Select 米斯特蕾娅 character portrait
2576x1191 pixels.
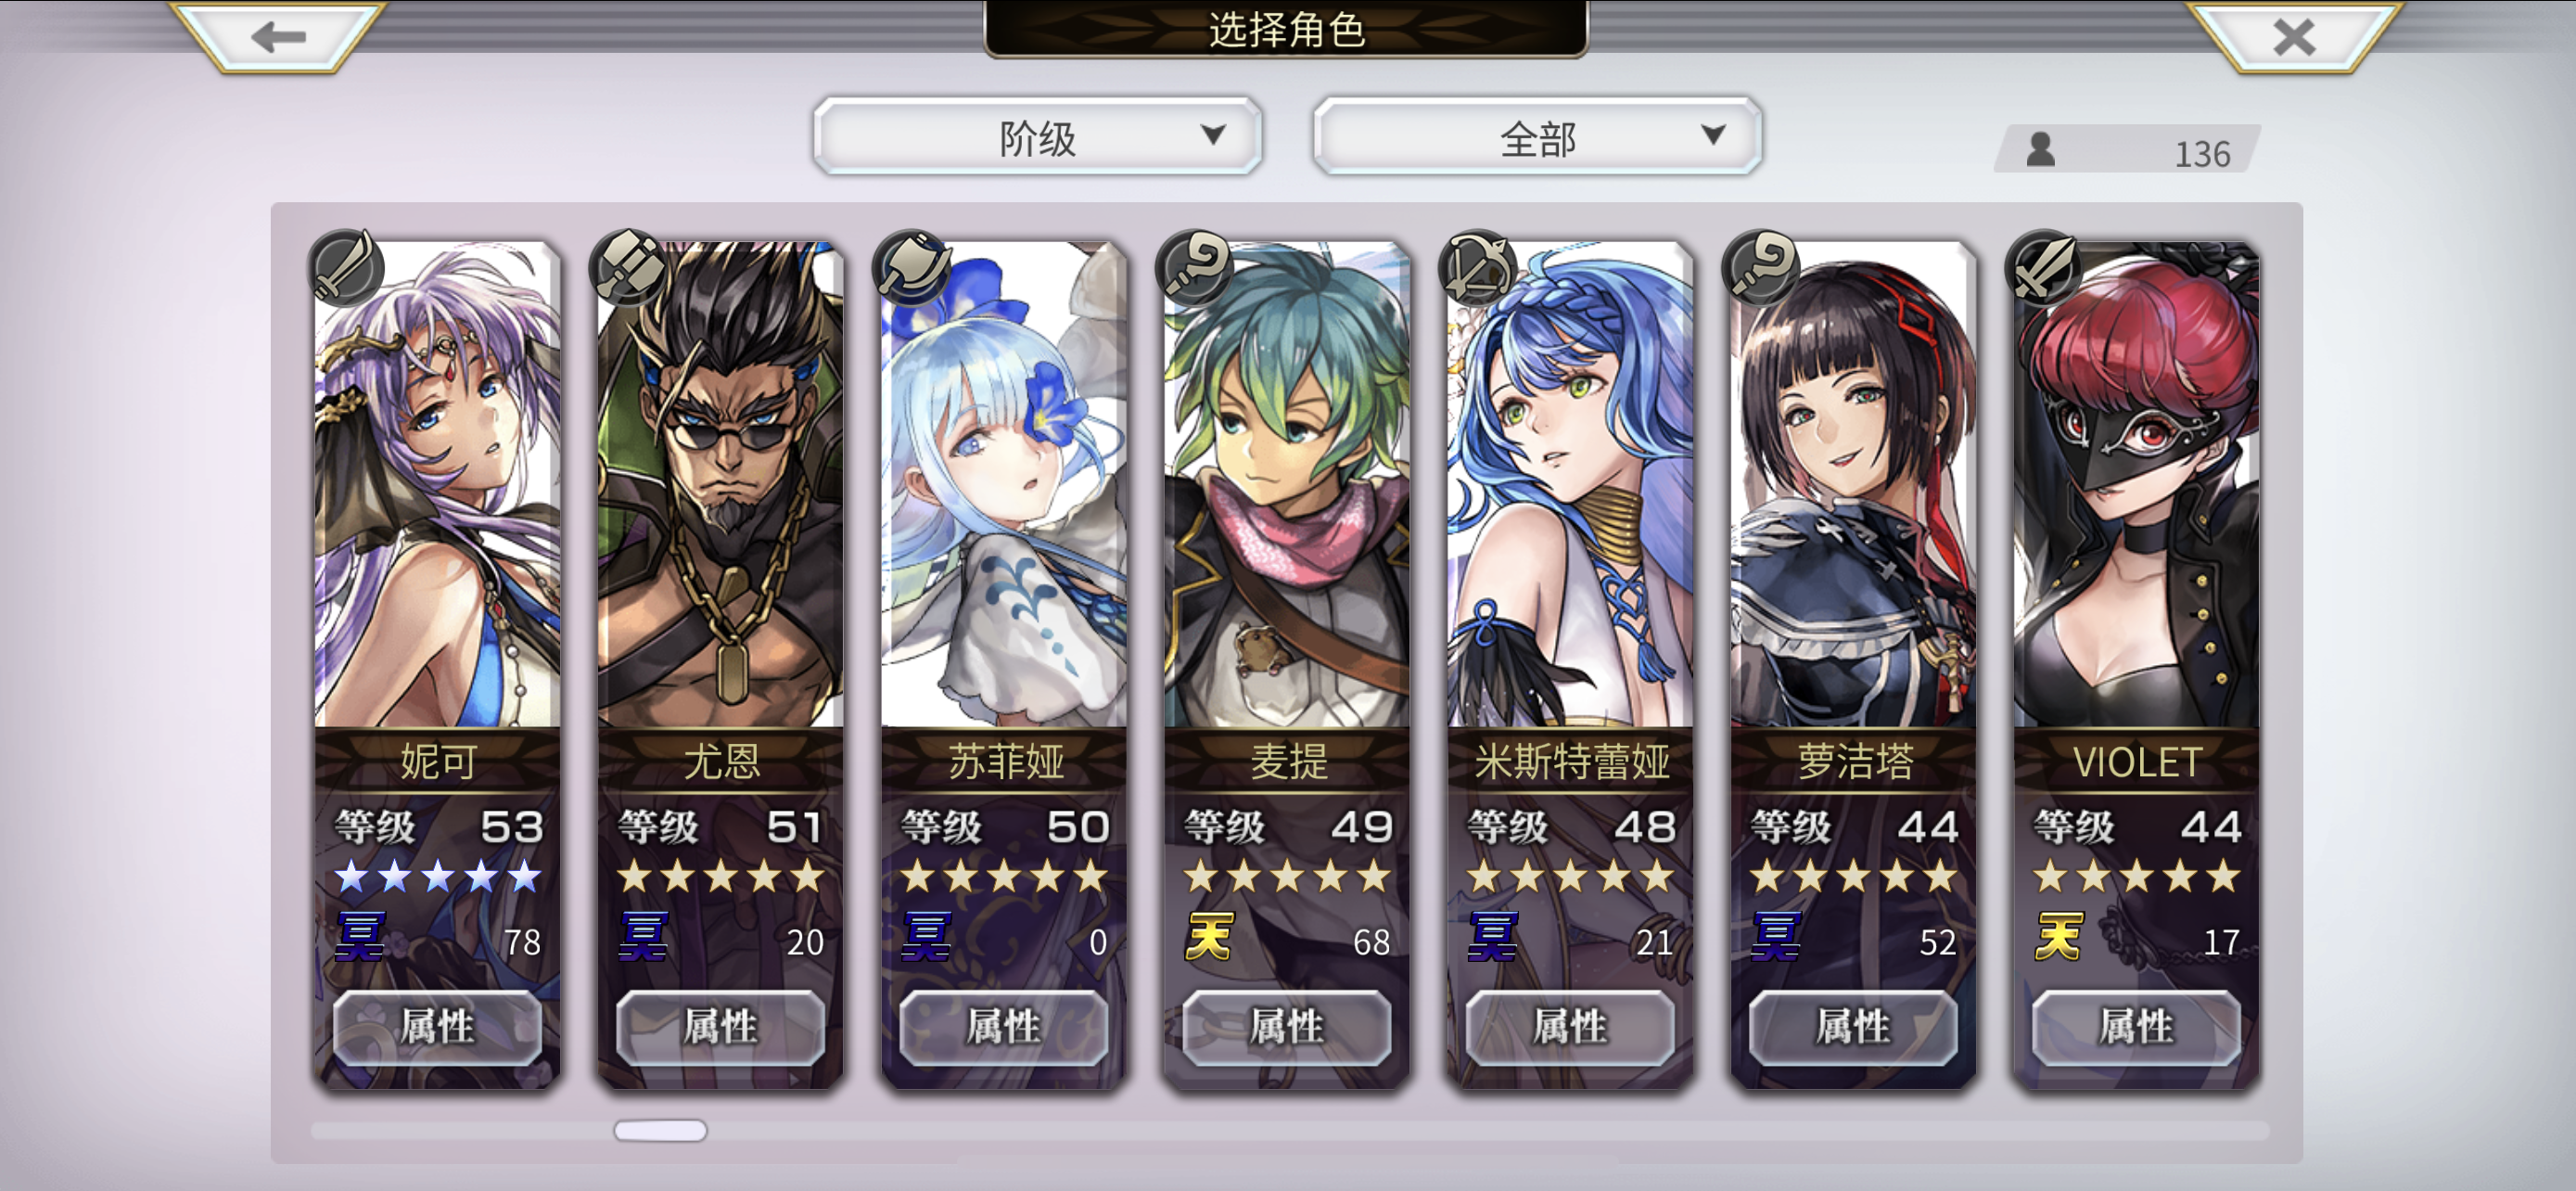click(x=1570, y=484)
